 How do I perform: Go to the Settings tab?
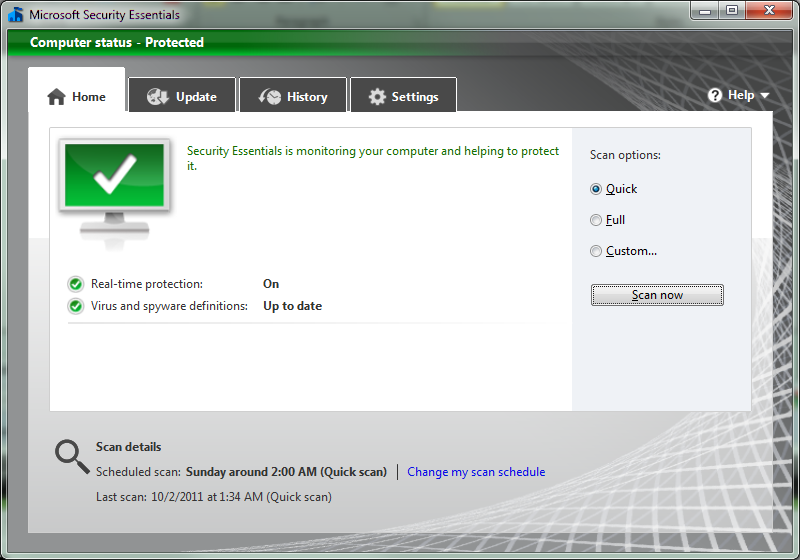(404, 95)
